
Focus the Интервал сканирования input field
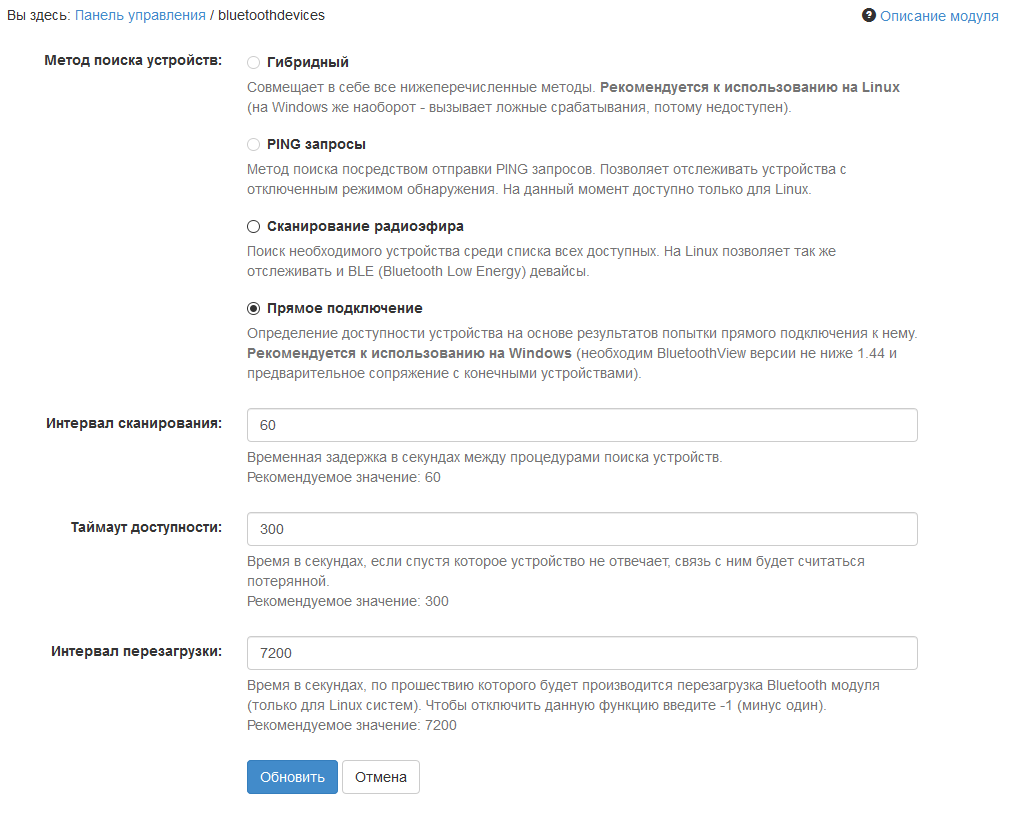[582, 425]
